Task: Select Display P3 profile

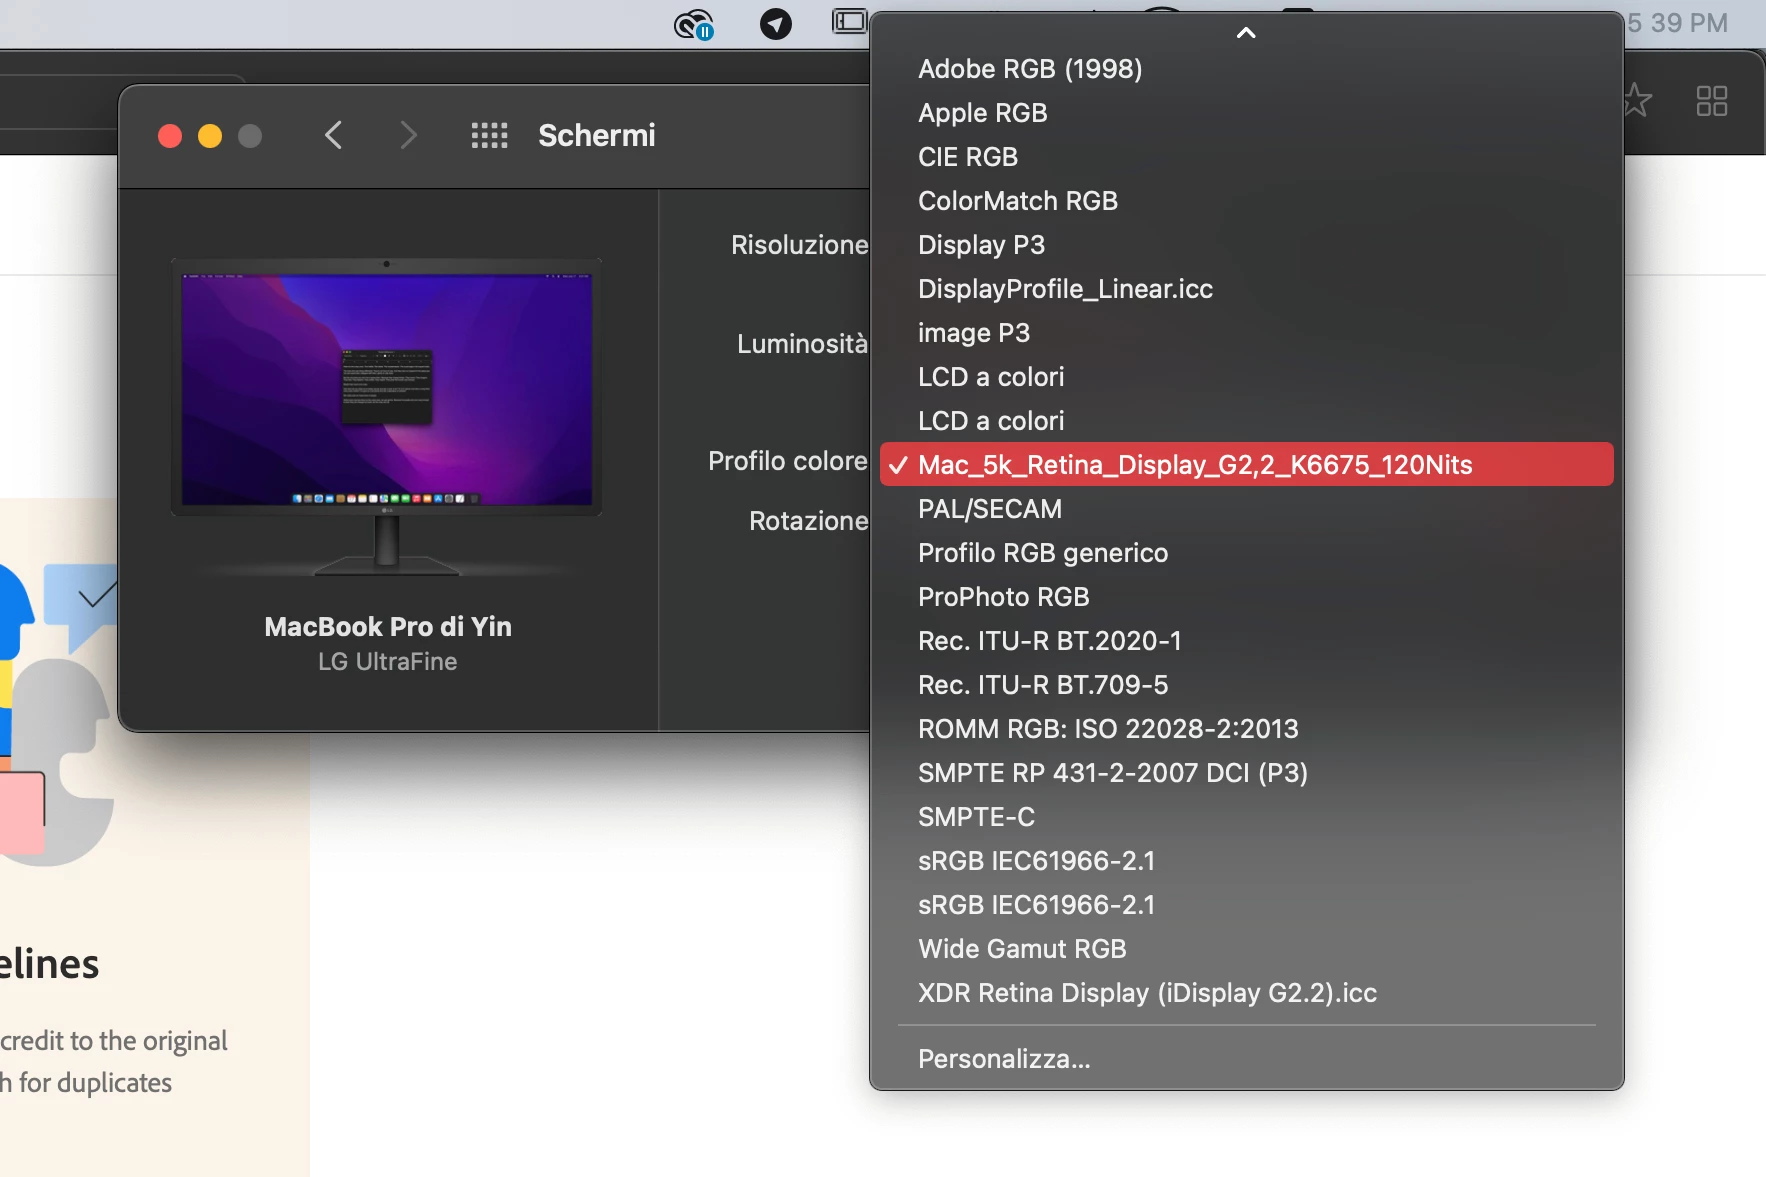Action: coord(1246,245)
